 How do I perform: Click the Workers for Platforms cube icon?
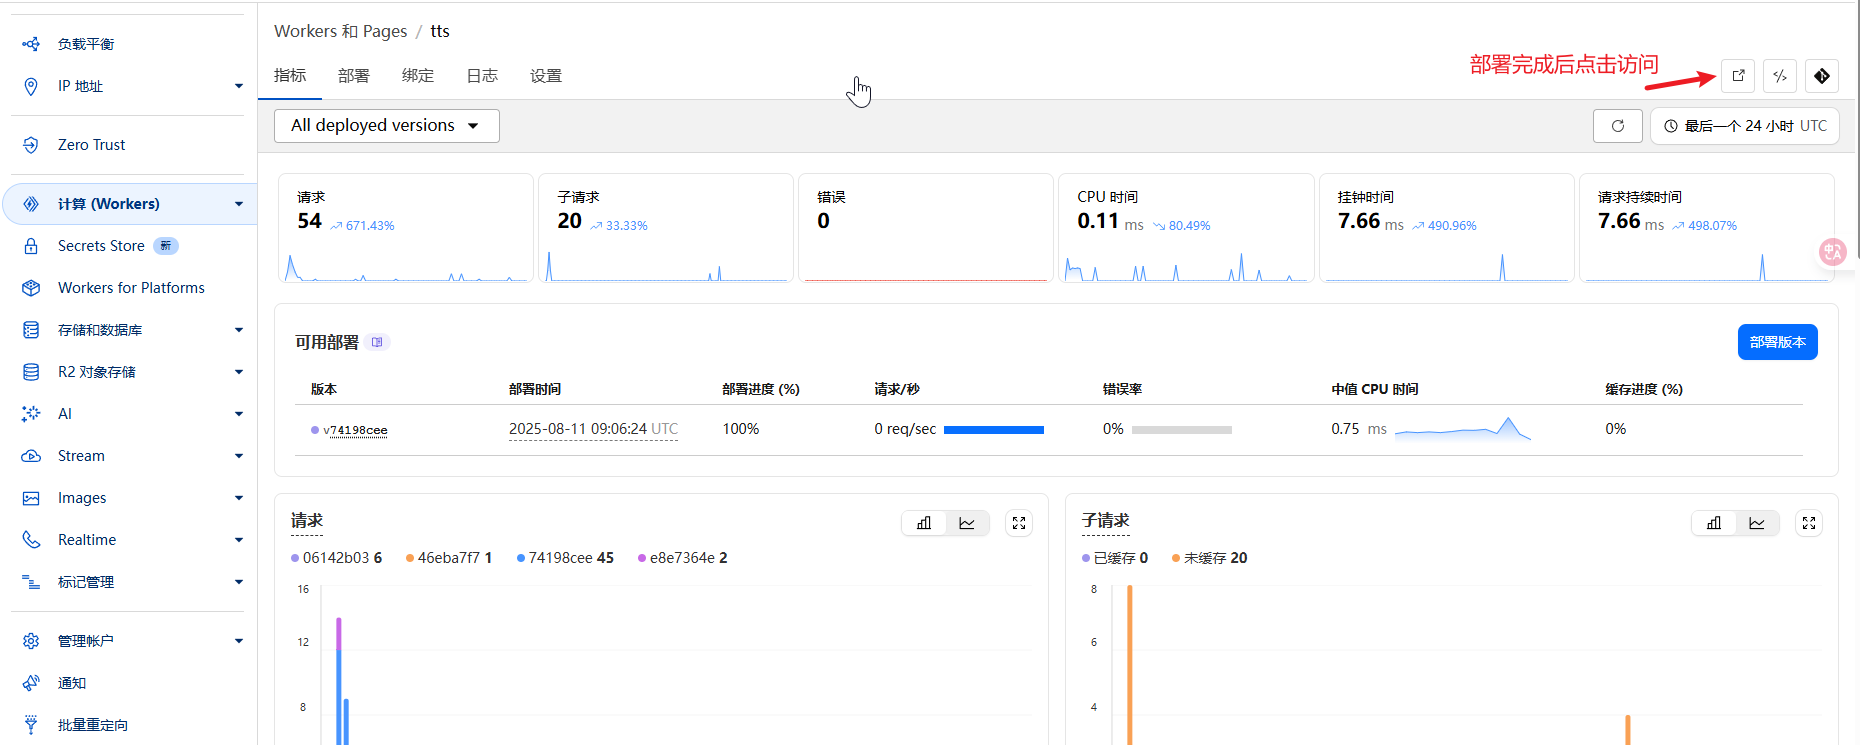coord(31,288)
